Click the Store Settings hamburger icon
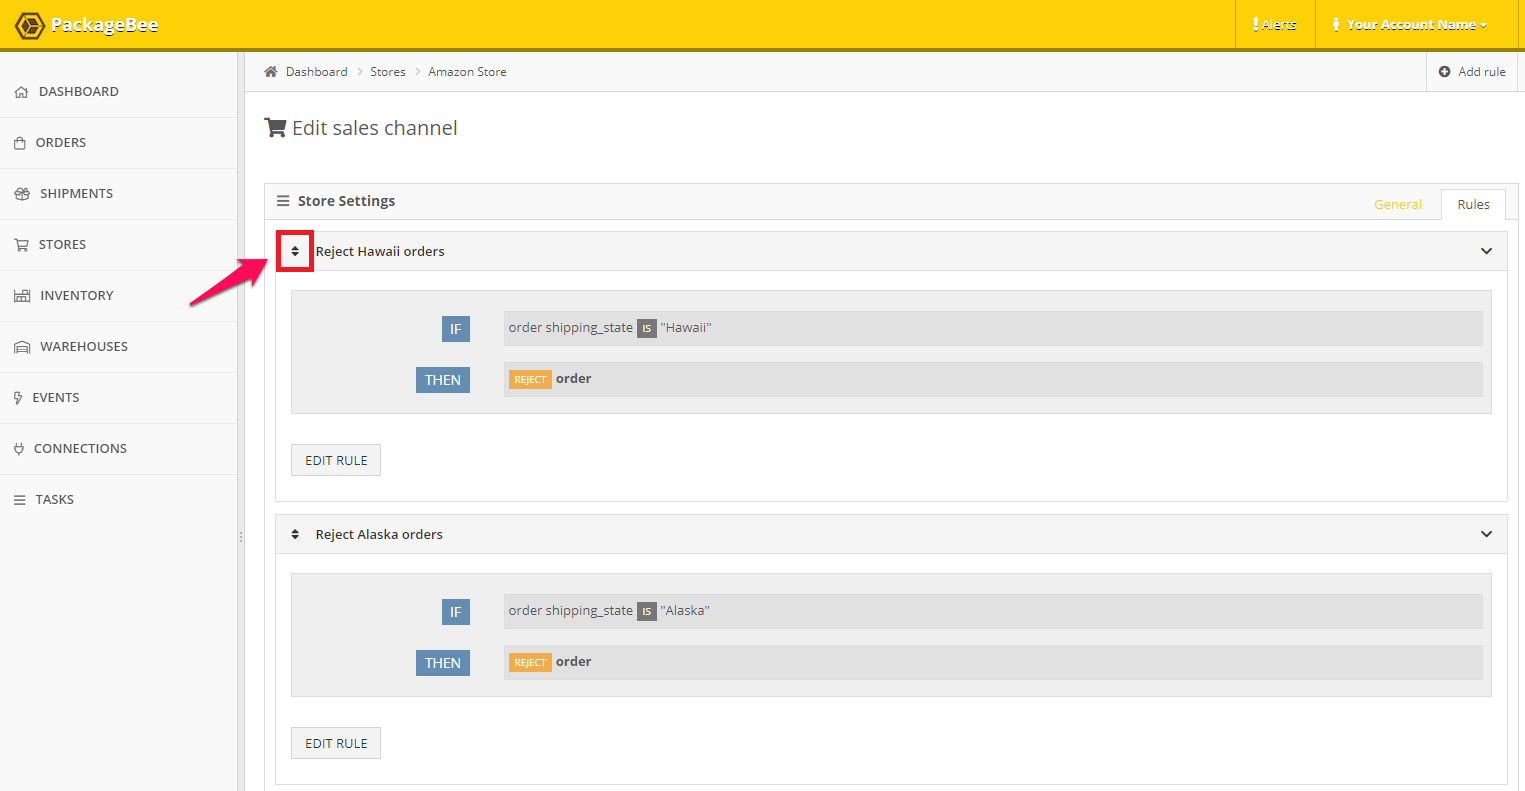The width and height of the screenshot is (1525, 791). pos(283,201)
